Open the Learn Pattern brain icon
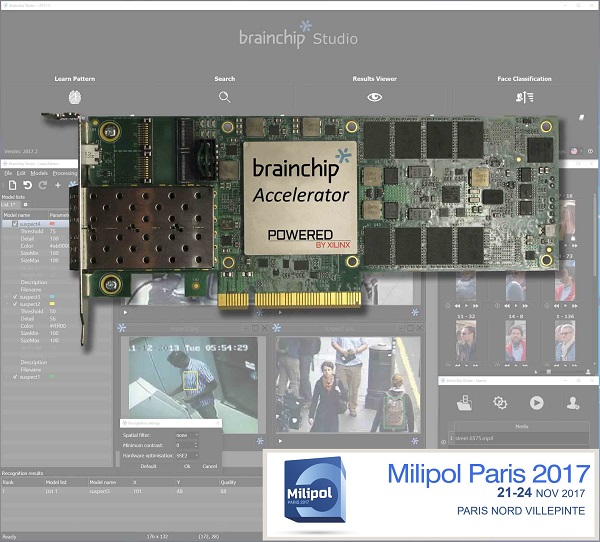600x542 pixels. coord(75,97)
